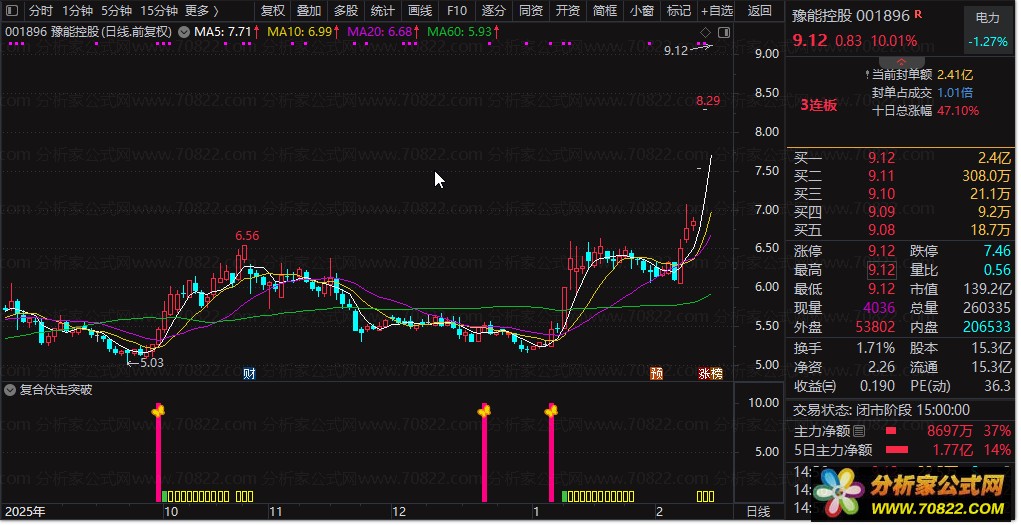Select the 5分钟 period tab

pos(116,10)
